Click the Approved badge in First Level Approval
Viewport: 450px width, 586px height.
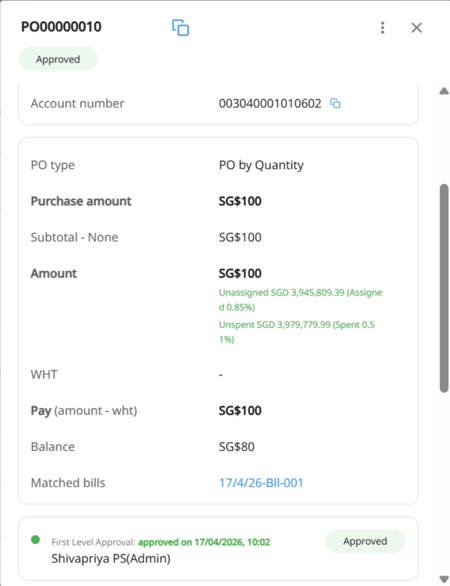pos(365,541)
